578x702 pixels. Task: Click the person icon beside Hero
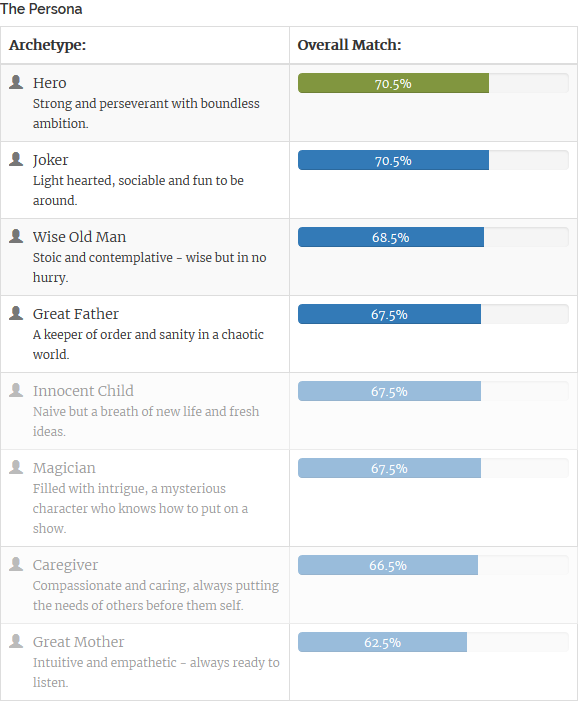pyautogui.click(x=16, y=82)
